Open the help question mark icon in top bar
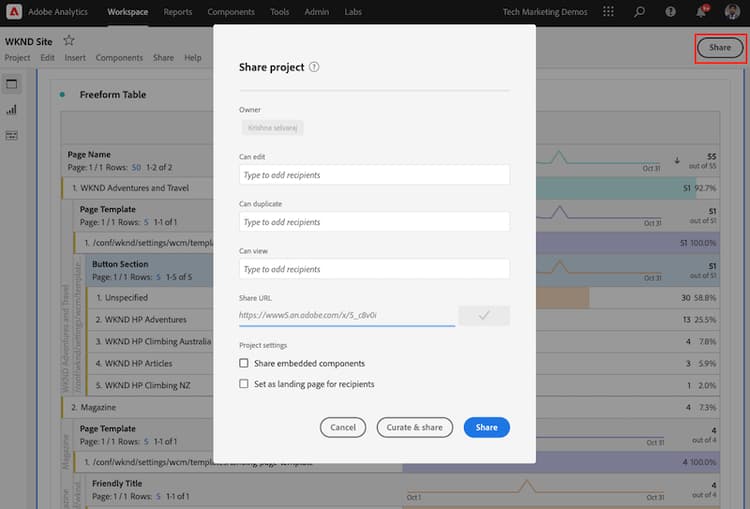This screenshot has height=509, width=750. [671, 11]
